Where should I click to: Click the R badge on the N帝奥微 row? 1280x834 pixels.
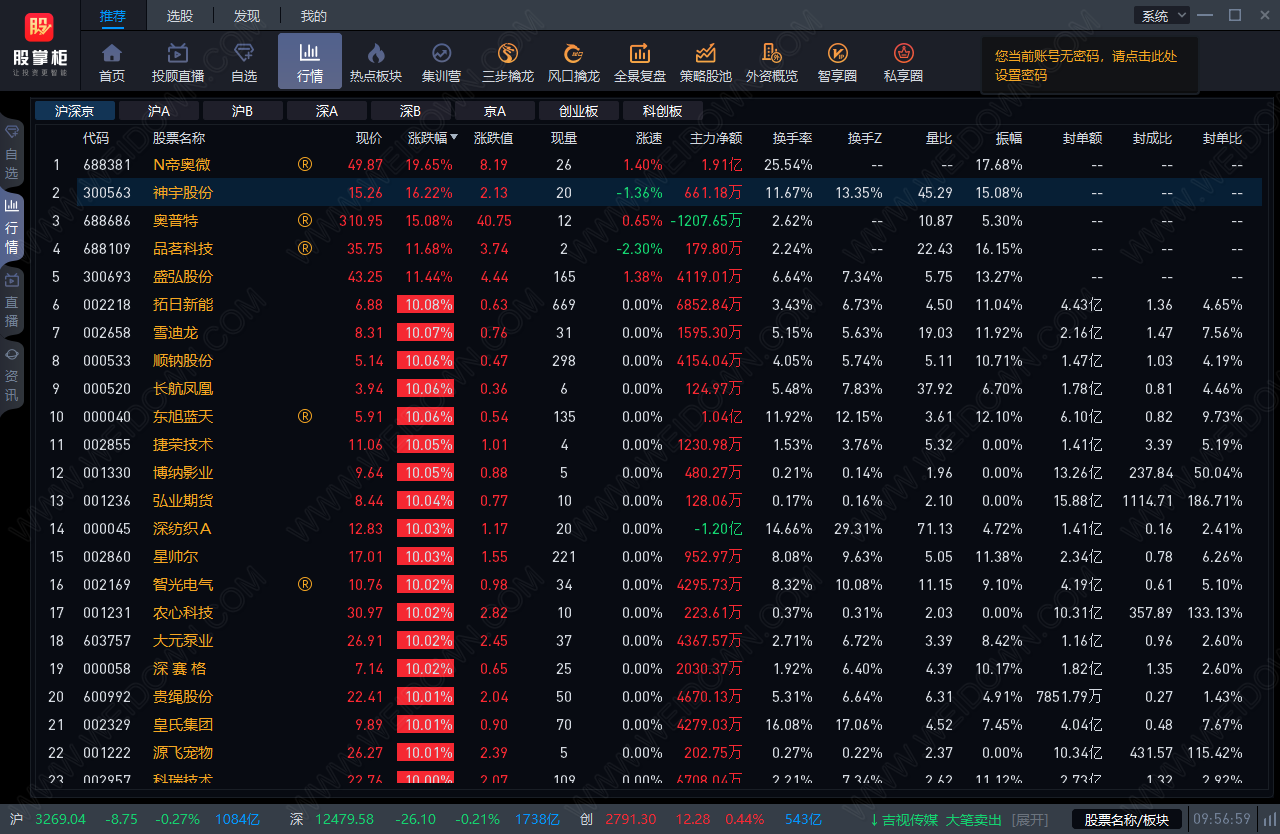(305, 164)
